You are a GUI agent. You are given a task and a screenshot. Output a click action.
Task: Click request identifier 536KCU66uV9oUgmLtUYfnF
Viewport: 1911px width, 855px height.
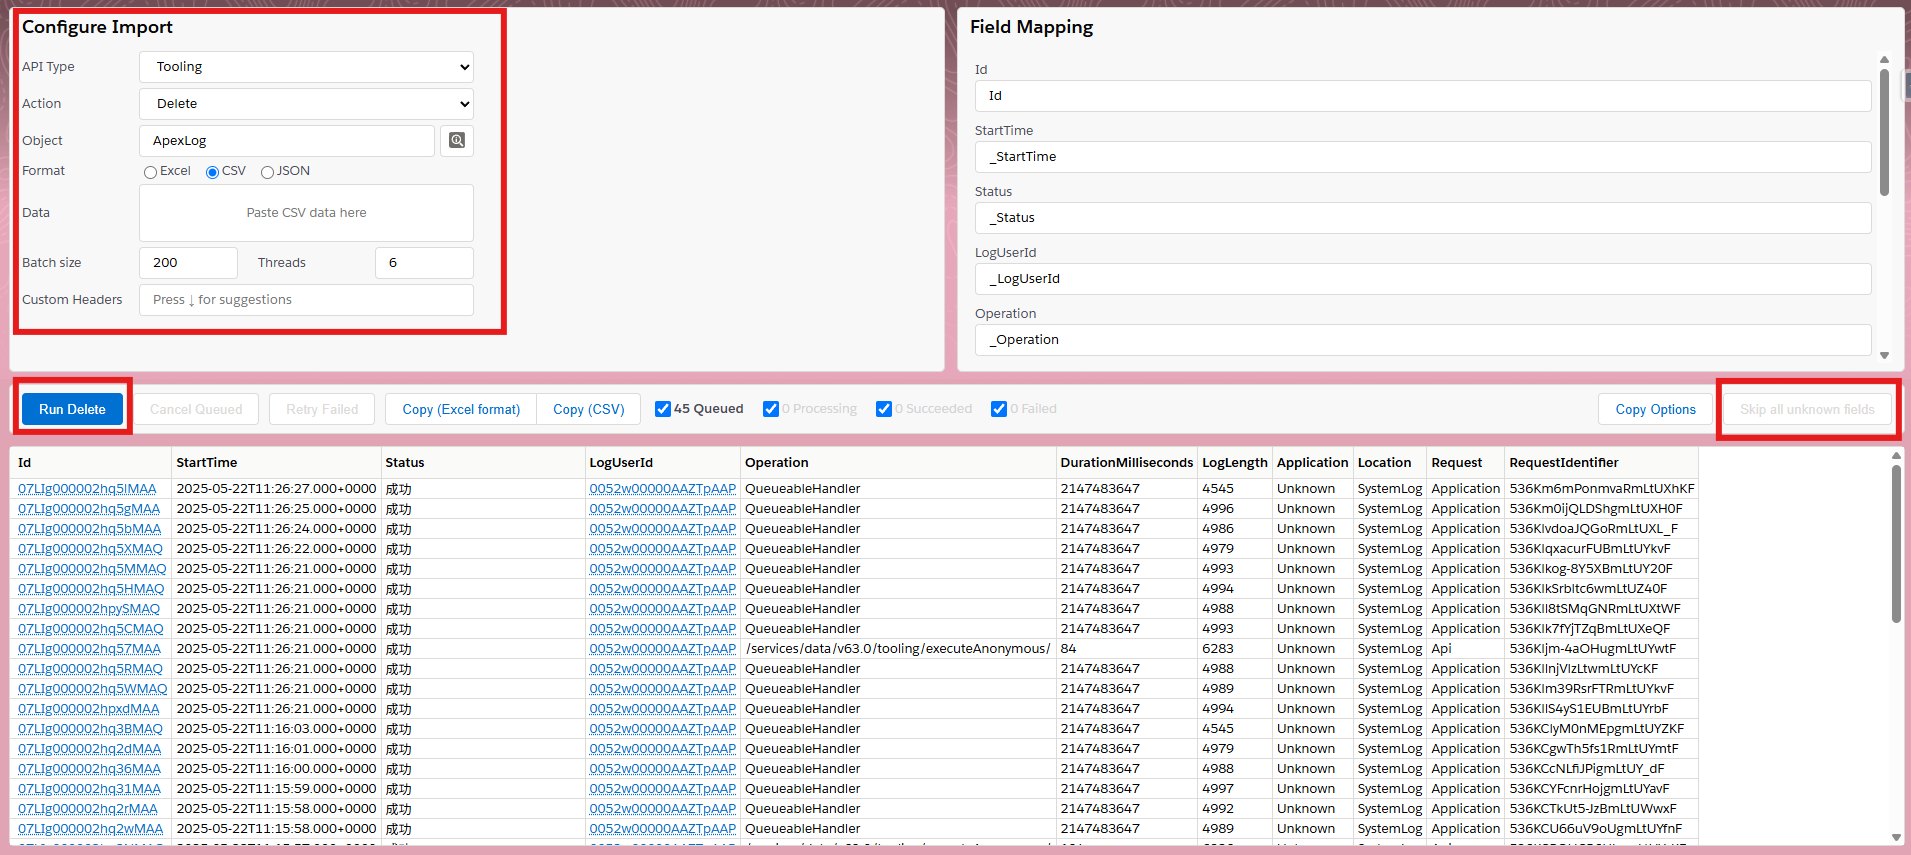coord(1602,829)
